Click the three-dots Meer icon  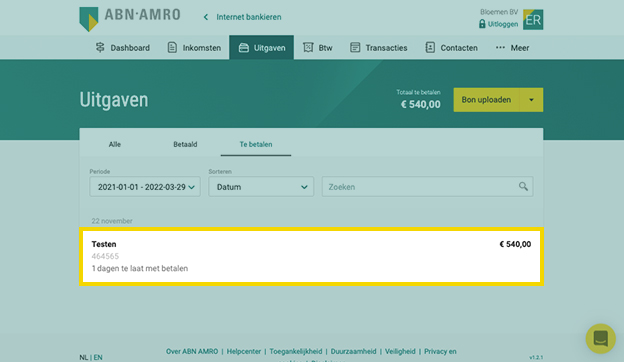500,47
